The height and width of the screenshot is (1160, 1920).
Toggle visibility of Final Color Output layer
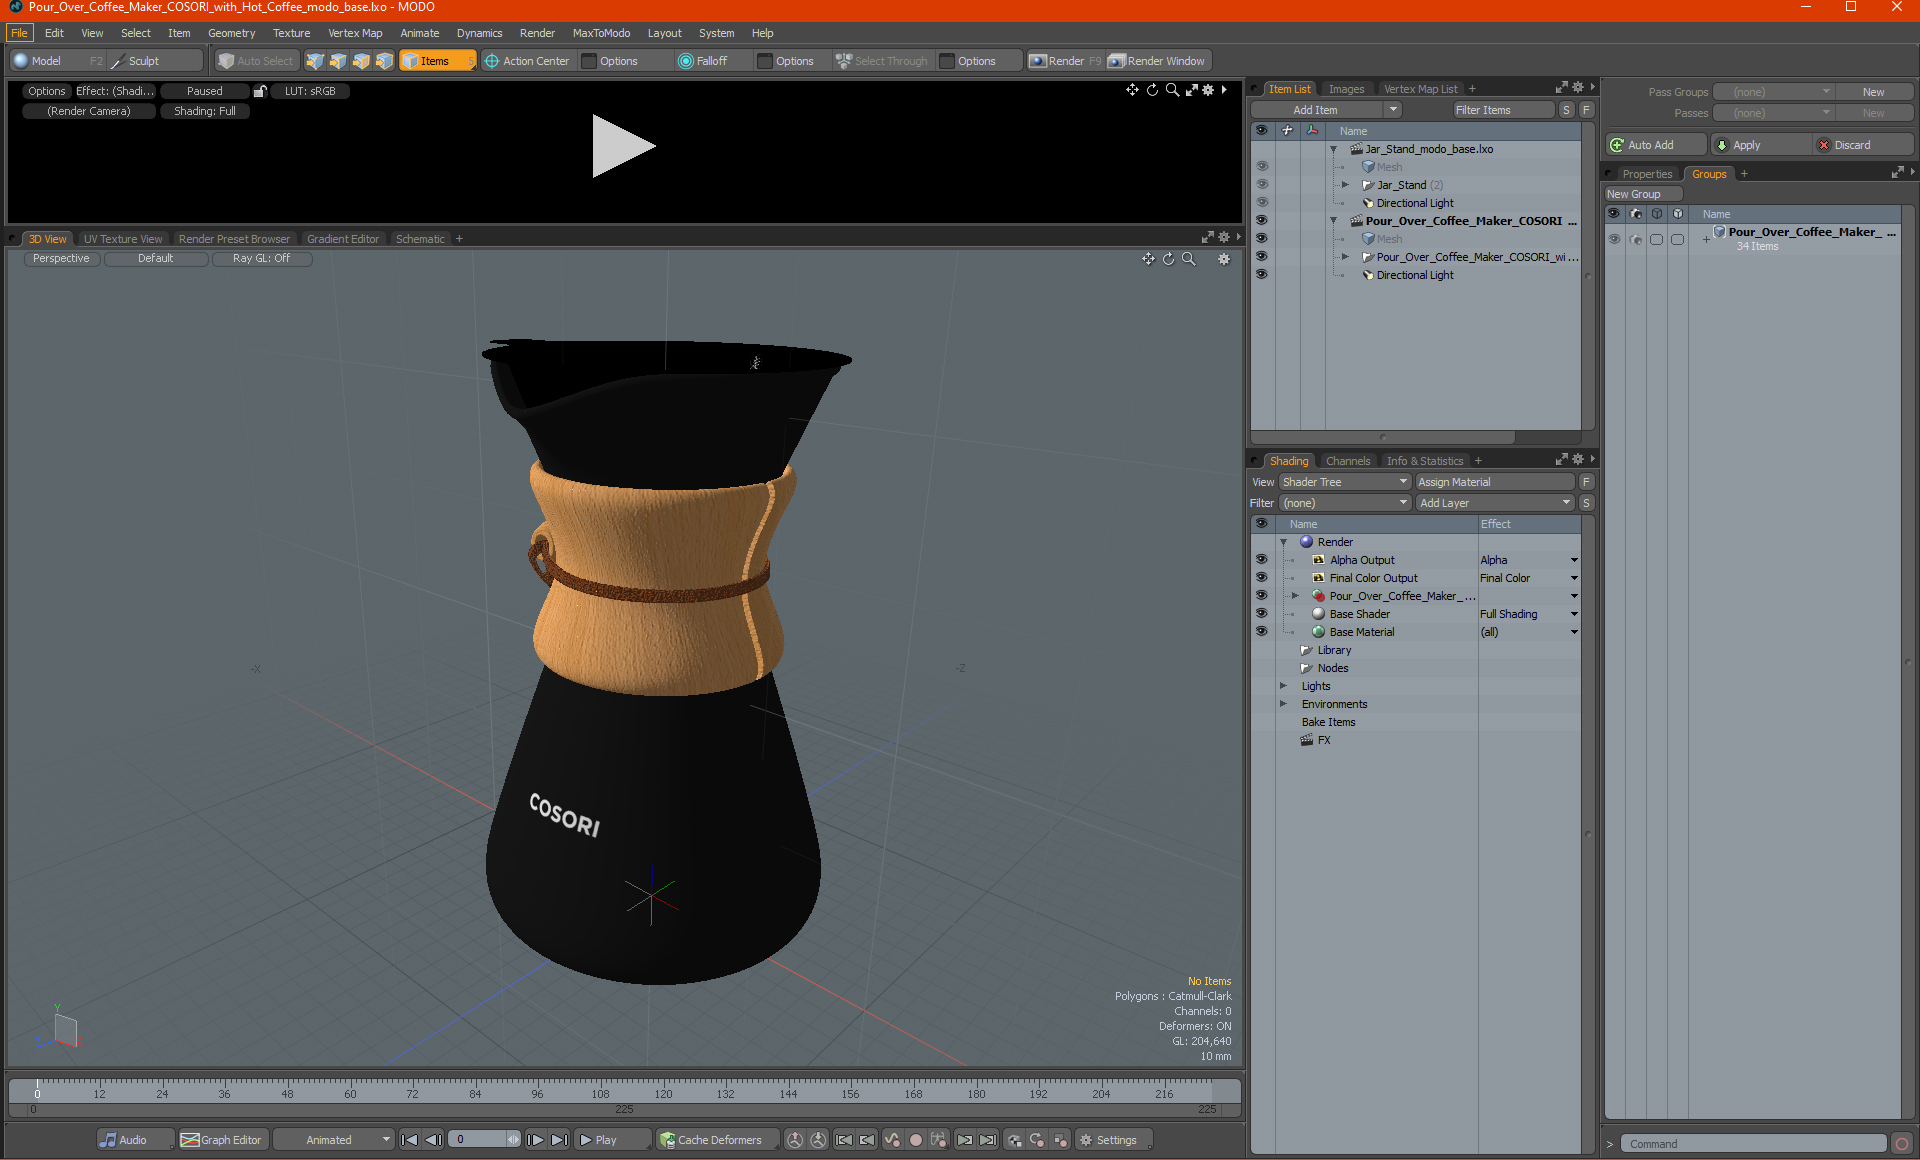point(1262,578)
